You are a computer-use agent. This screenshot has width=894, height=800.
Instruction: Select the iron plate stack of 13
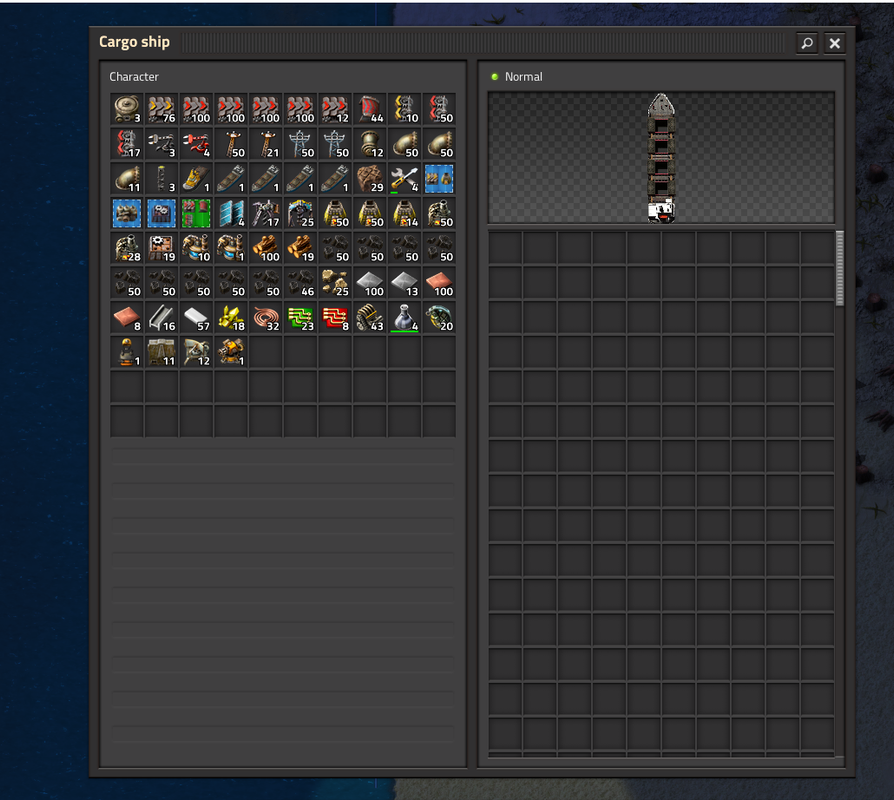click(404, 283)
